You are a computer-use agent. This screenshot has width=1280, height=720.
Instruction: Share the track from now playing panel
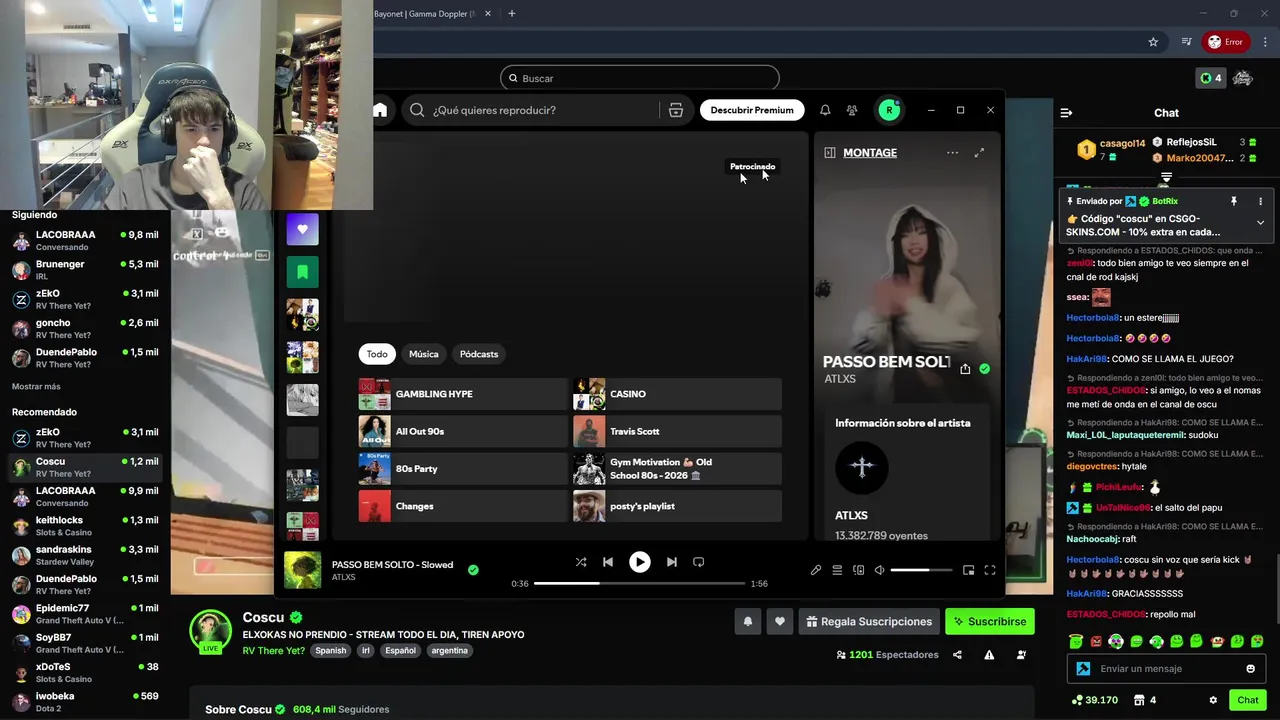pos(965,369)
